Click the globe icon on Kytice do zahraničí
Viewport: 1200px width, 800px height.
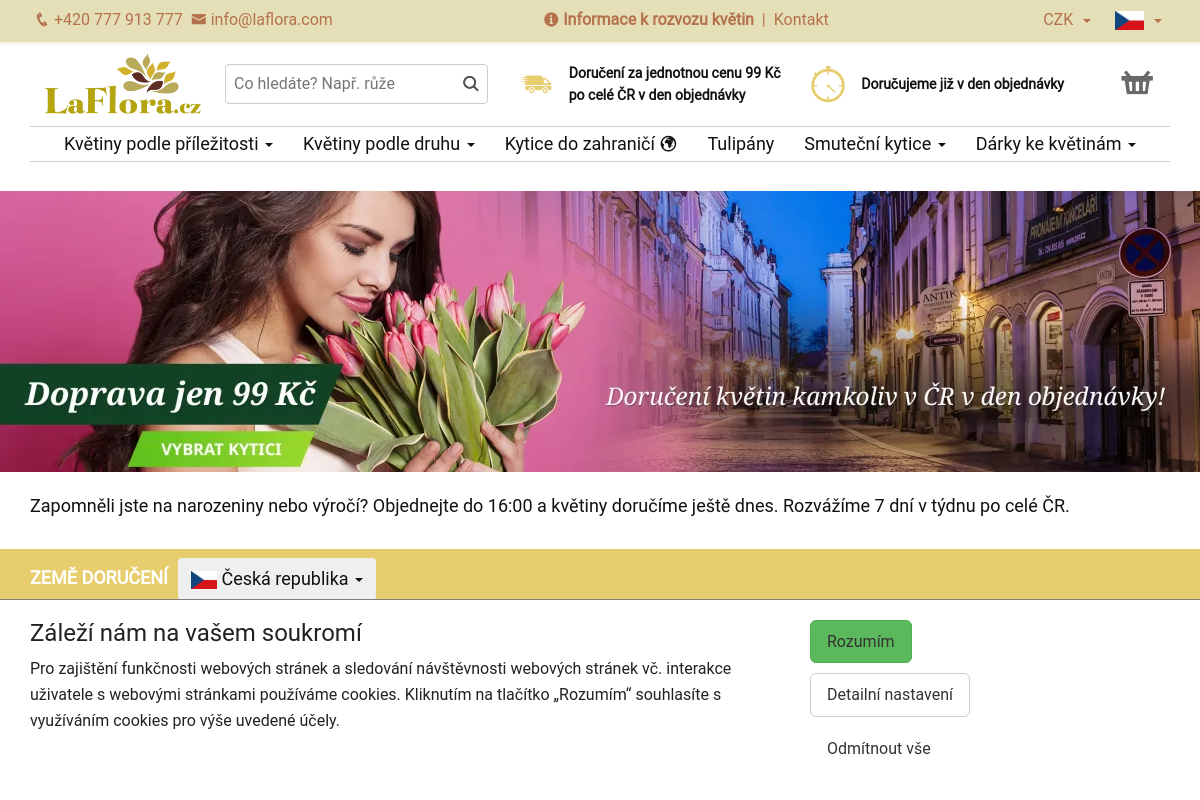tap(668, 143)
